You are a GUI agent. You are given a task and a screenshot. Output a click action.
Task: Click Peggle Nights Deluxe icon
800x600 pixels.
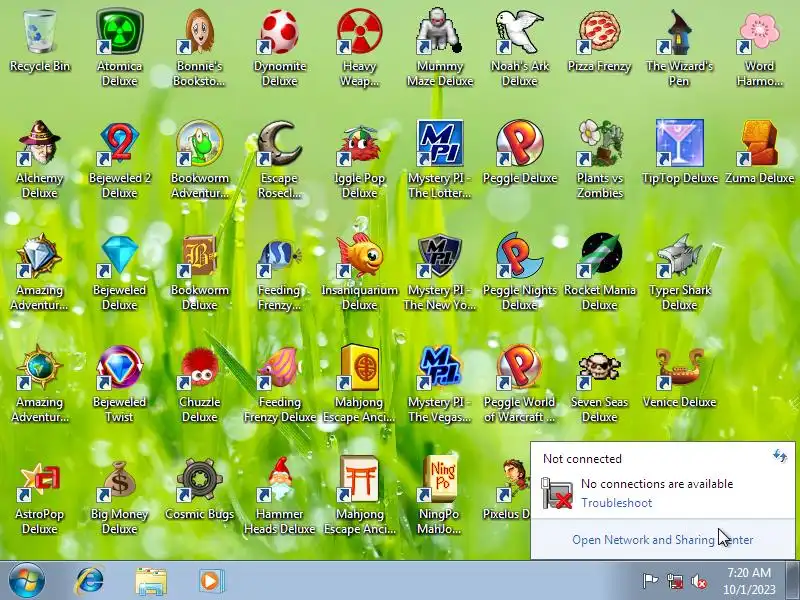coord(519,256)
